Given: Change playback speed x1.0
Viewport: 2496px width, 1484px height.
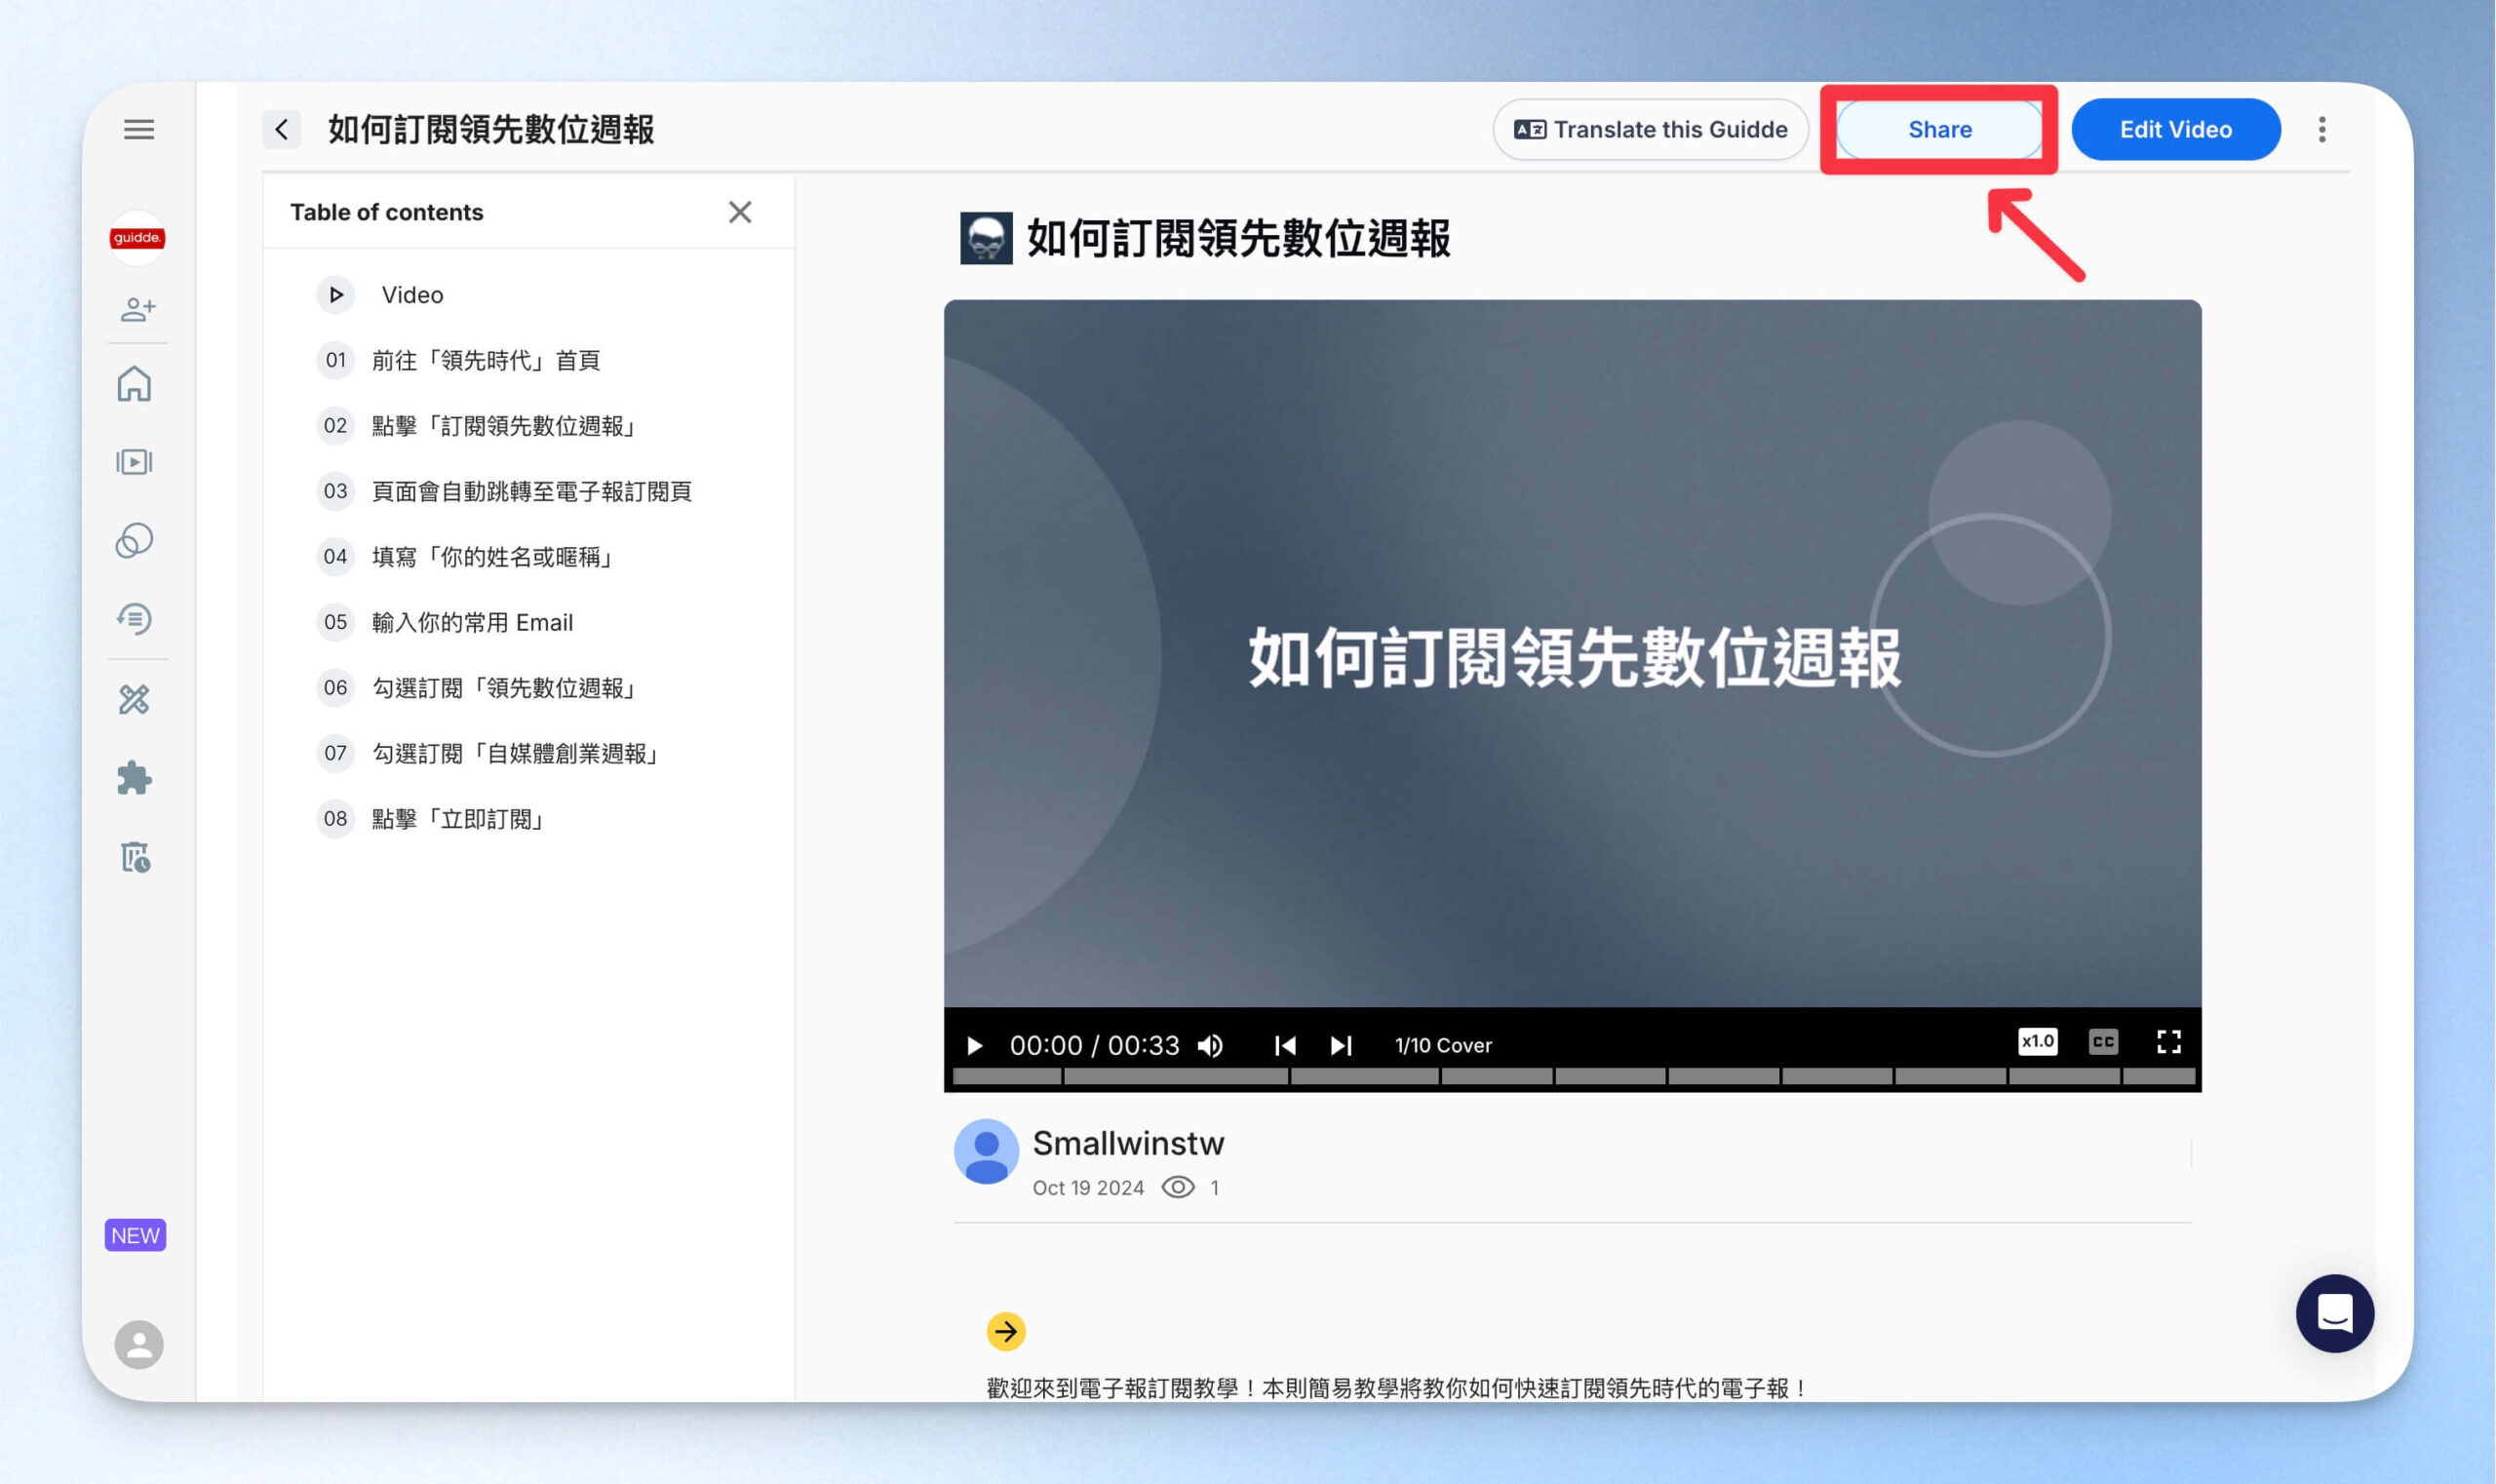Looking at the screenshot, I should [x=2037, y=1042].
